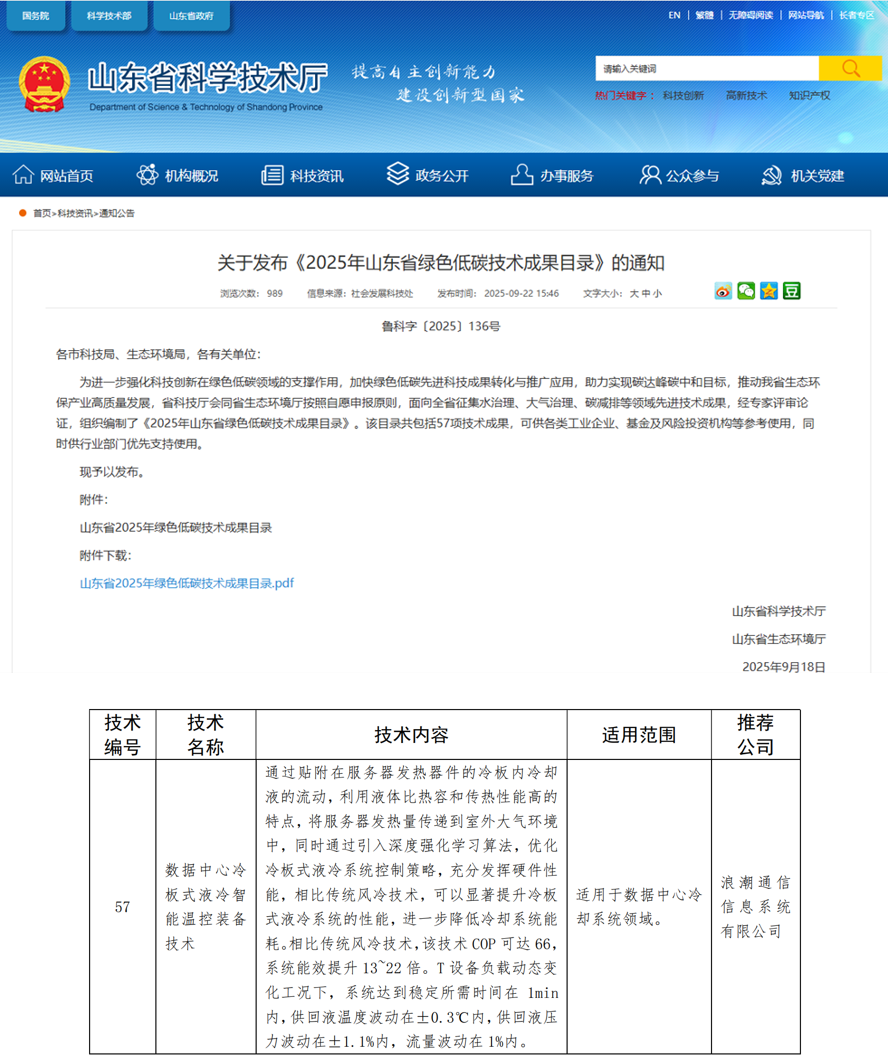Open 长者专区 seniors section
Image resolution: width=888 pixels, height=1057 pixels.
pyautogui.click(x=856, y=15)
